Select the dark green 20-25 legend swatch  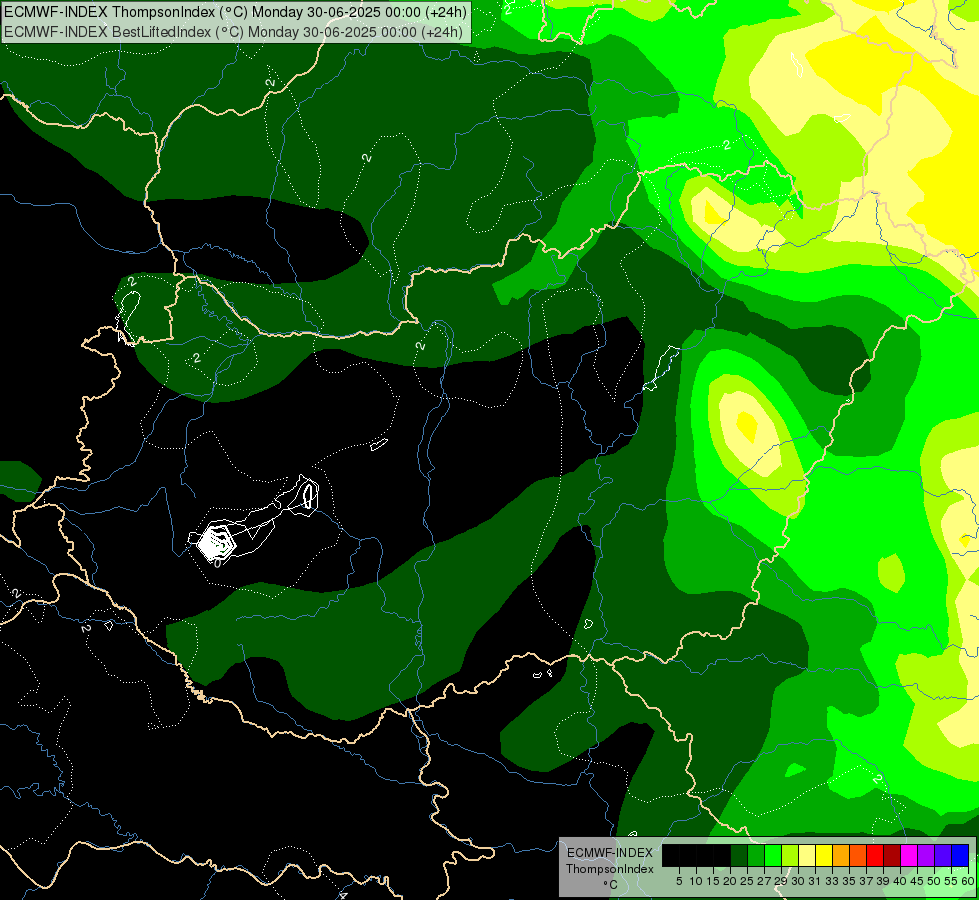[x=739, y=855]
